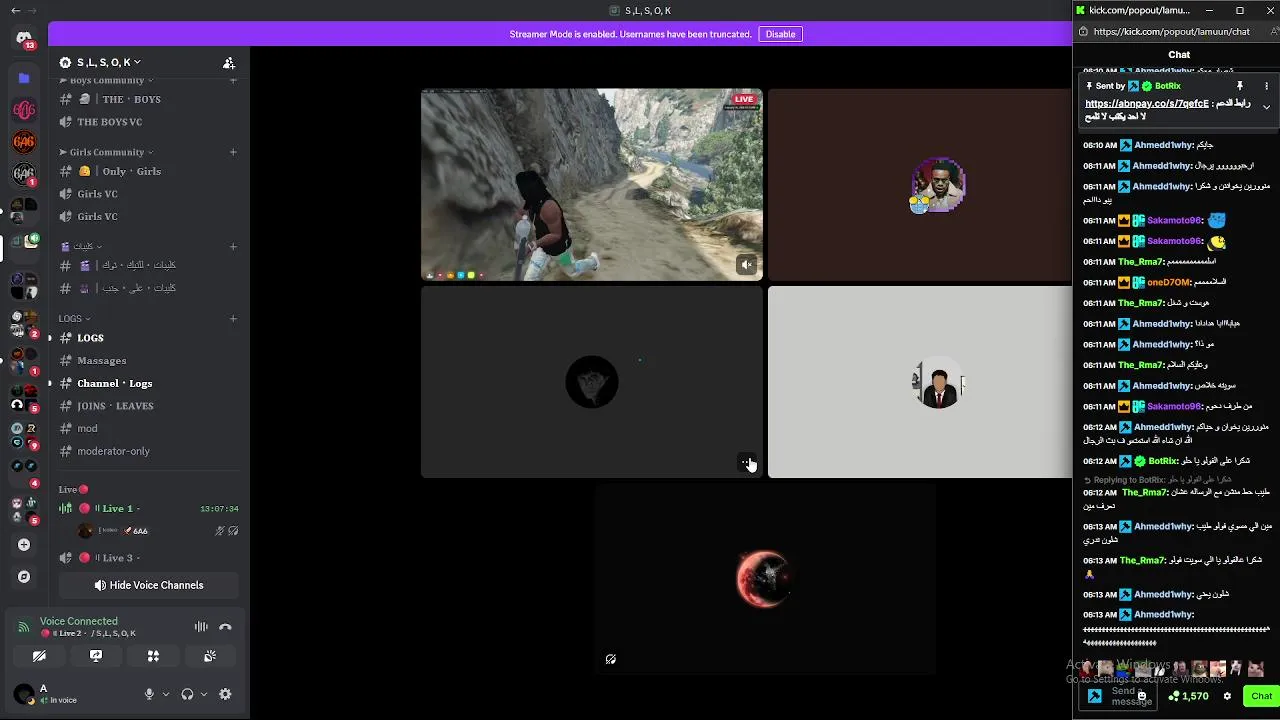Deafen with headphones icon

(x=187, y=694)
